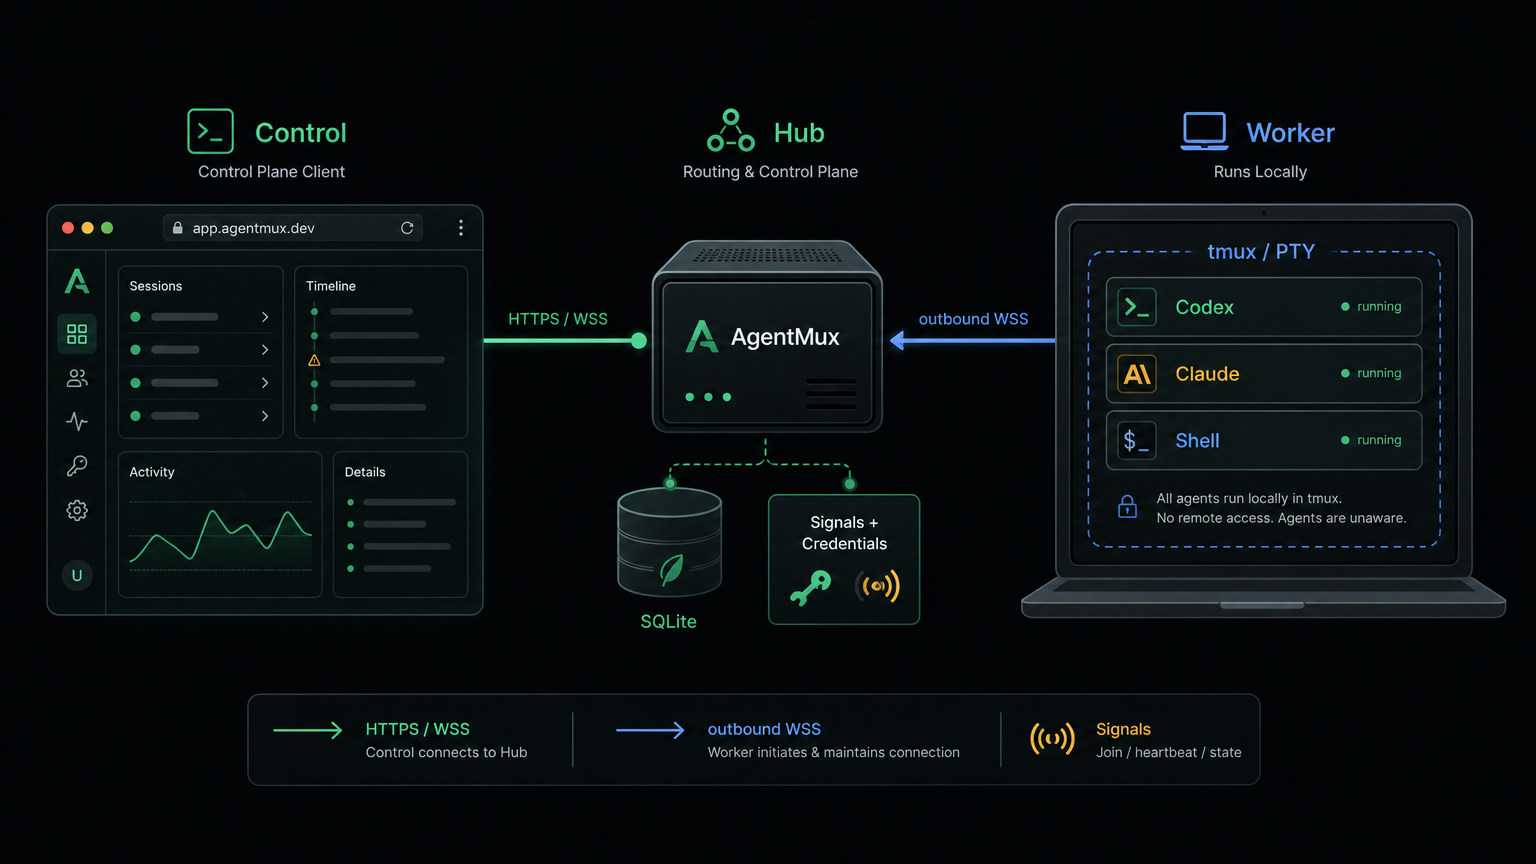Image resolution: width=1536 pixels, height=864 pixels.
Task: Select the Codex agent row
Action: (x=1264, y=307)
